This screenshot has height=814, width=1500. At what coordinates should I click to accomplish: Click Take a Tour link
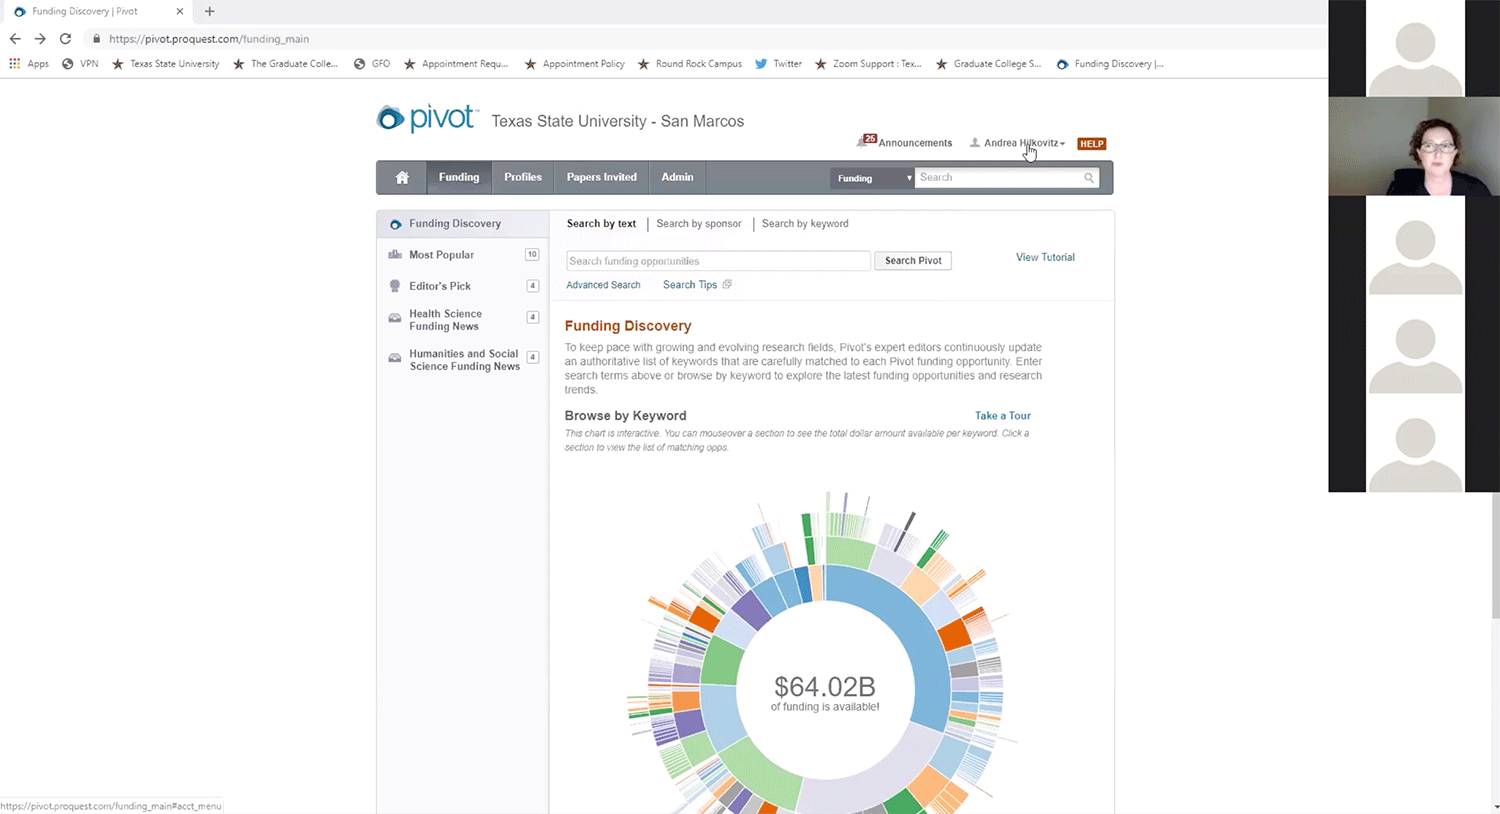click(x=1003, y=415)
